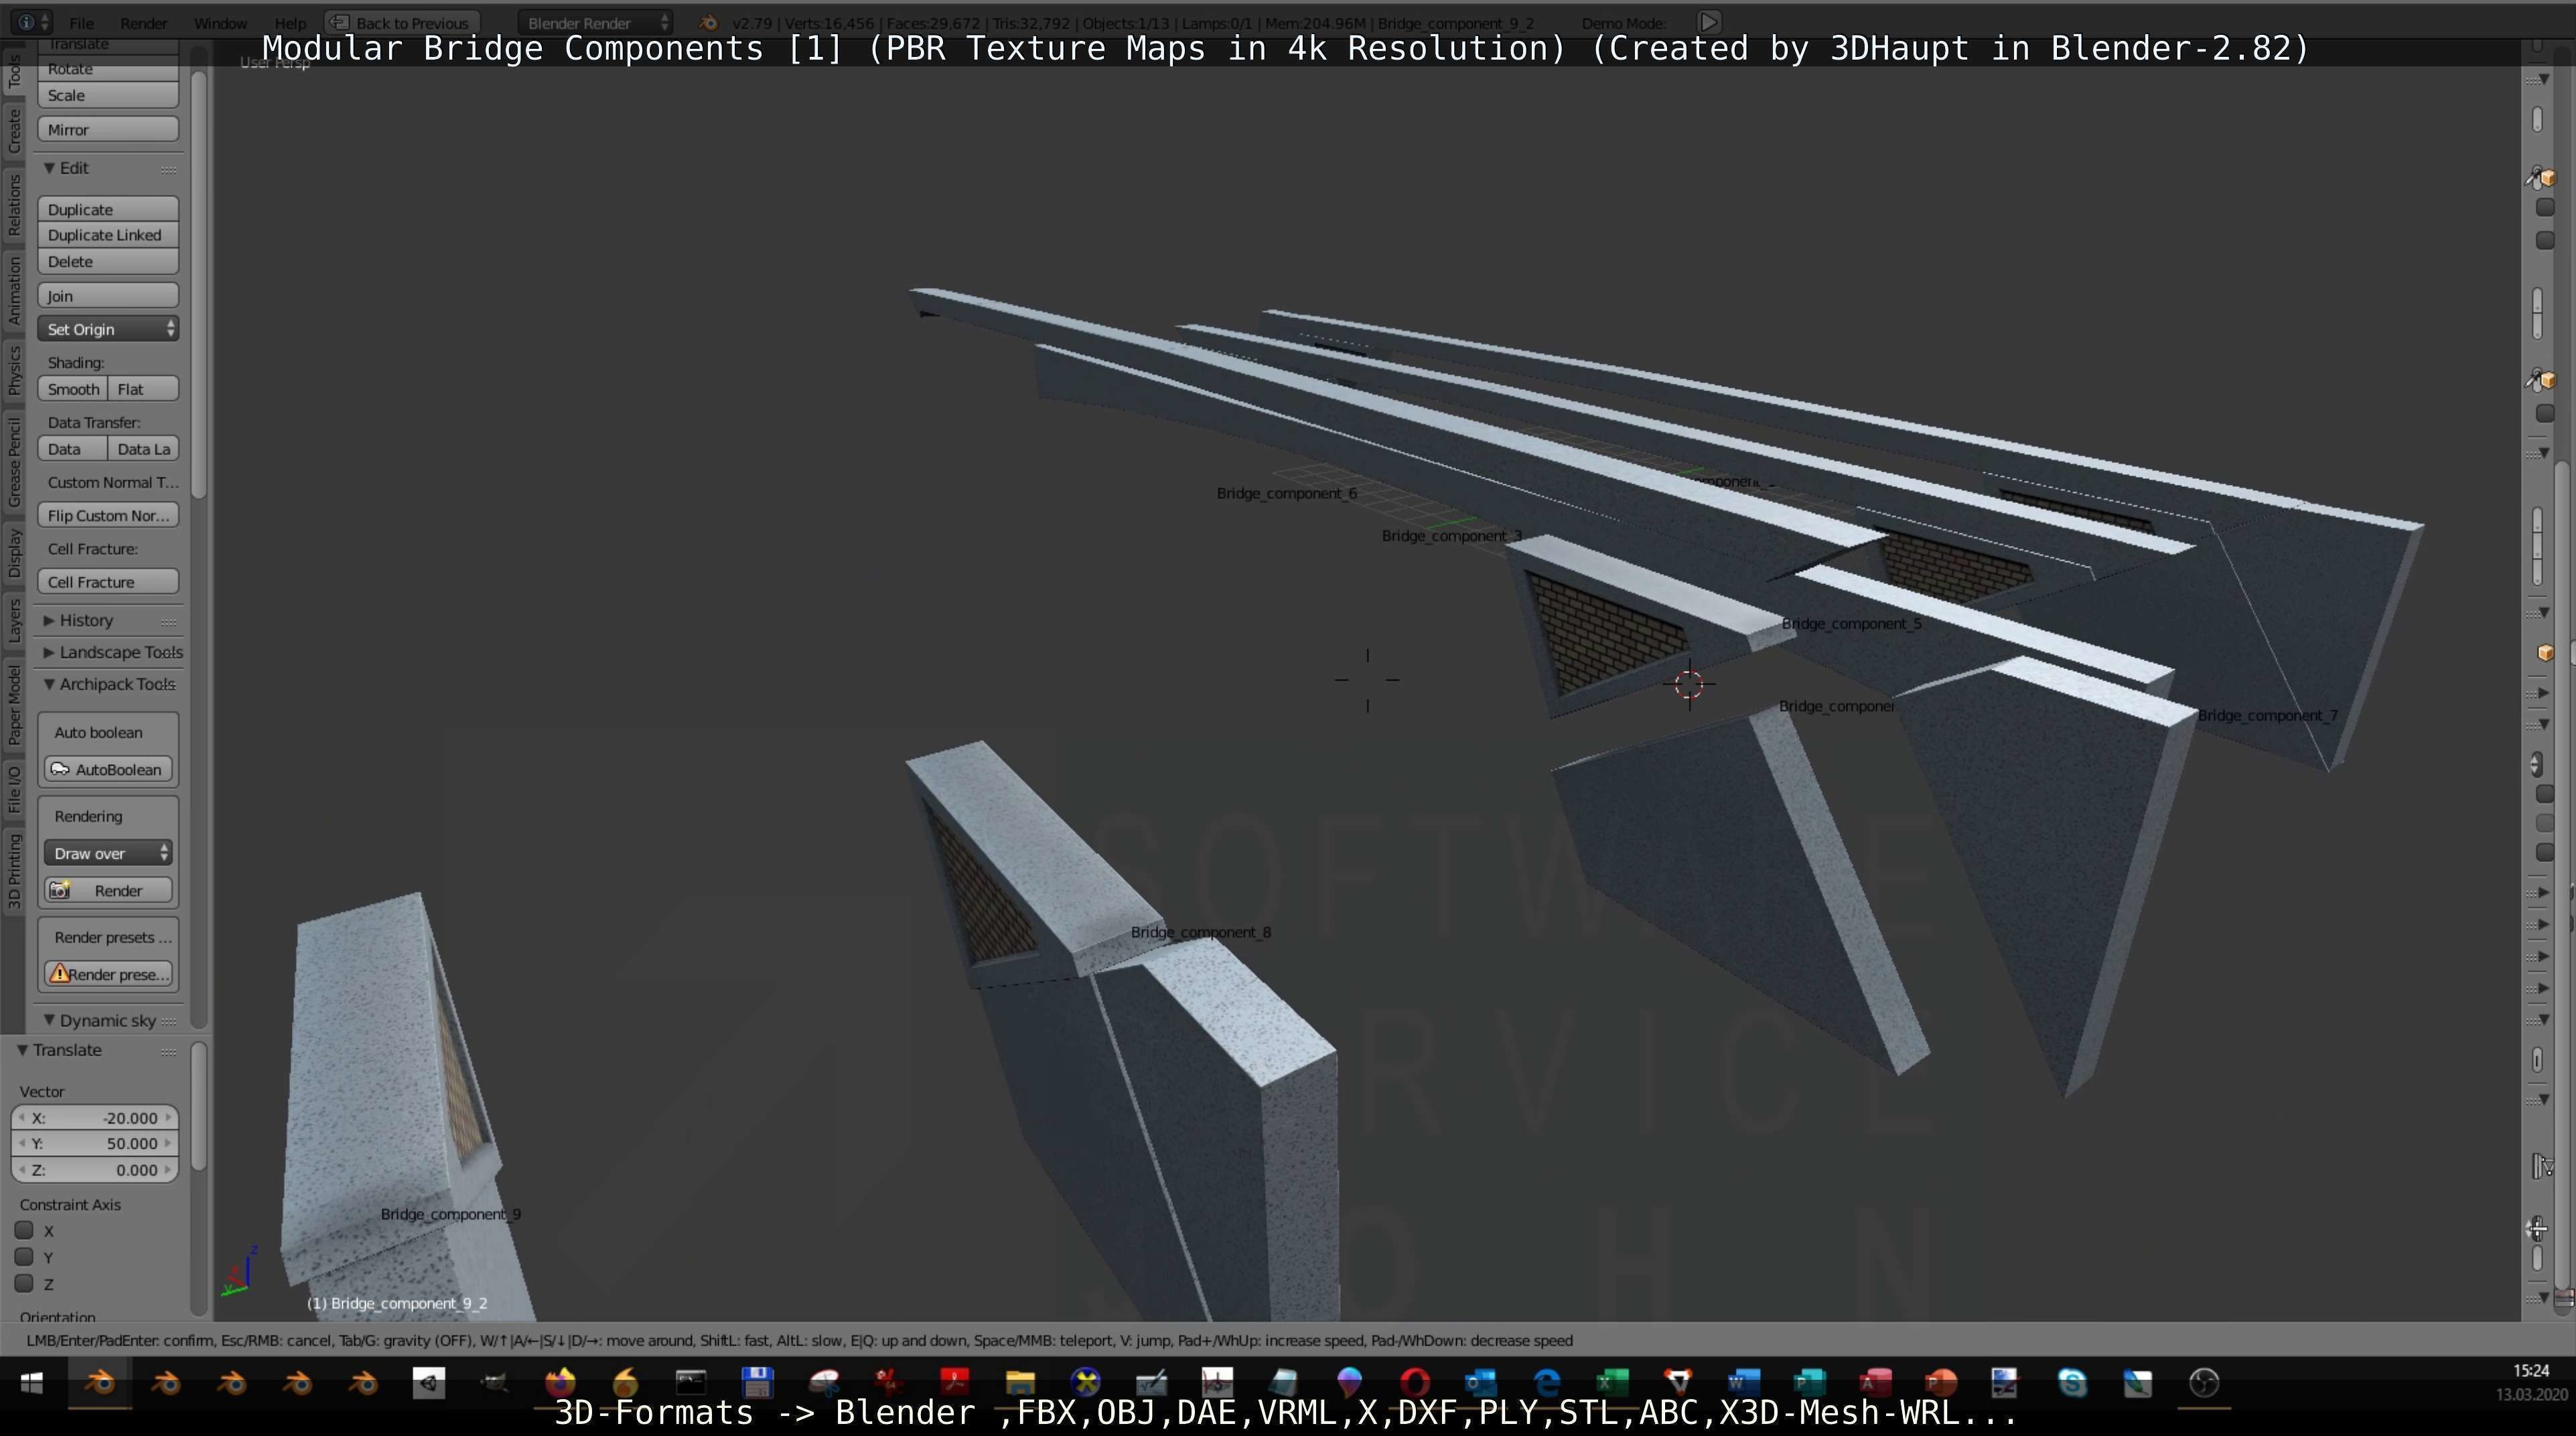Open the command prompt taskbar icon
Image resolution: width=2576 pixels, height=1436 pixels.
click(691, 1383)
